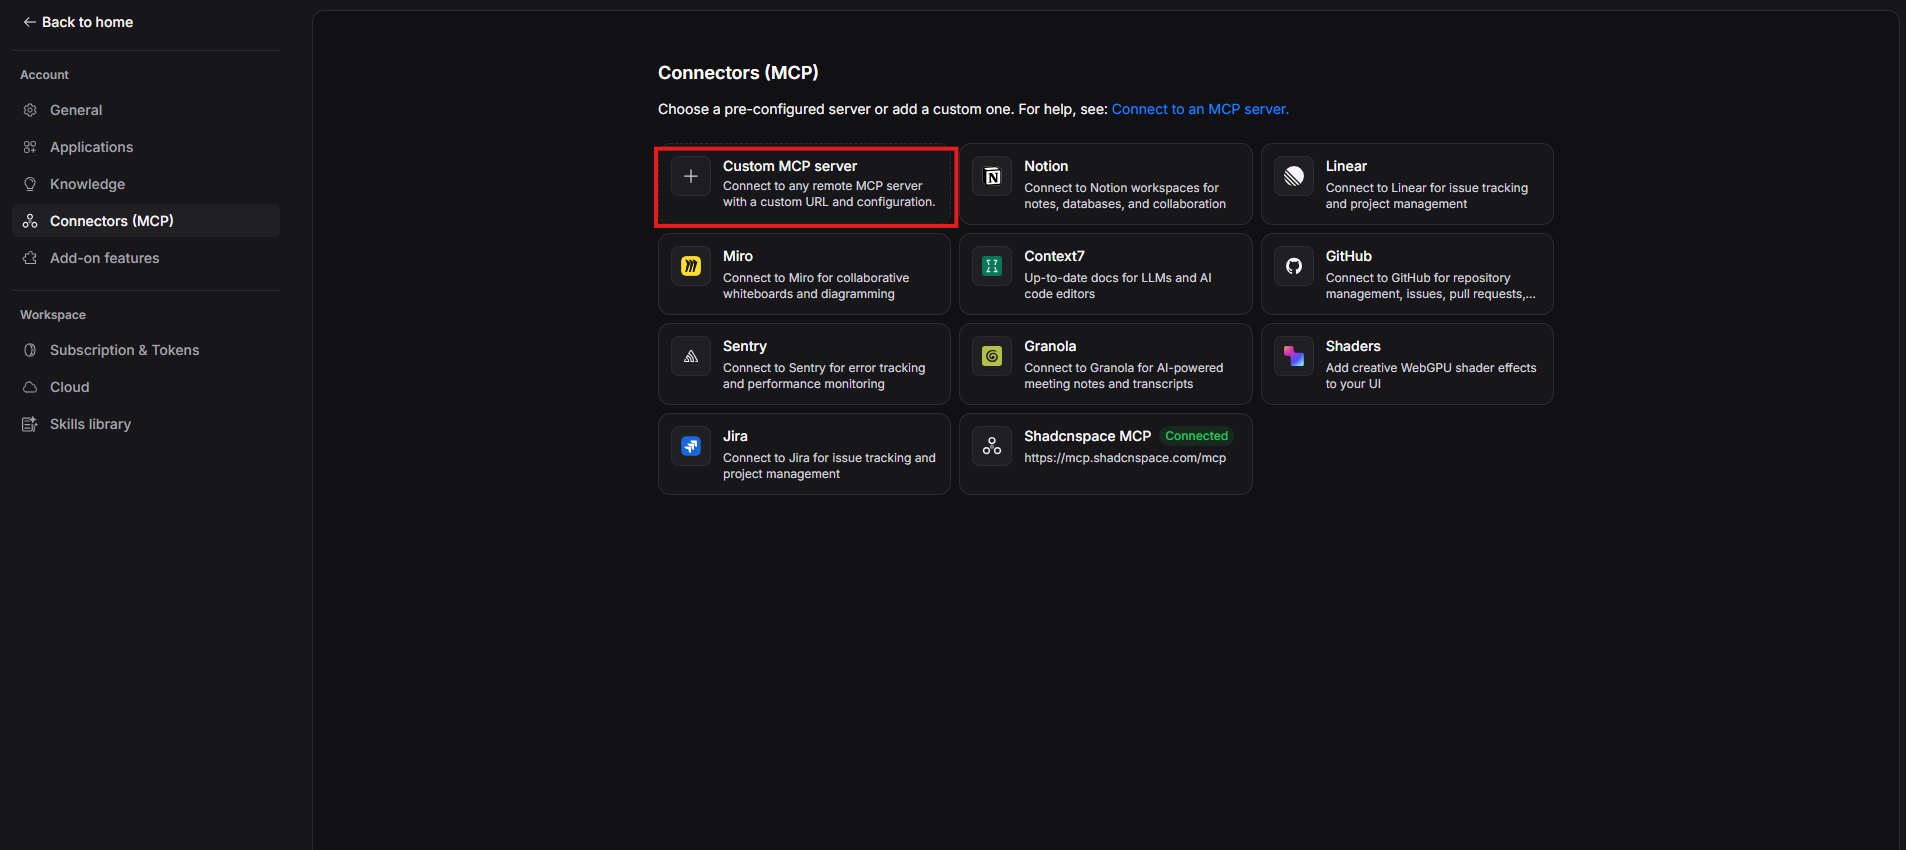Image resolution: width=1906 pixels, height=850 pixels.
Task: Click the plus icon for Custom MCP server
Action: point(691,176)
